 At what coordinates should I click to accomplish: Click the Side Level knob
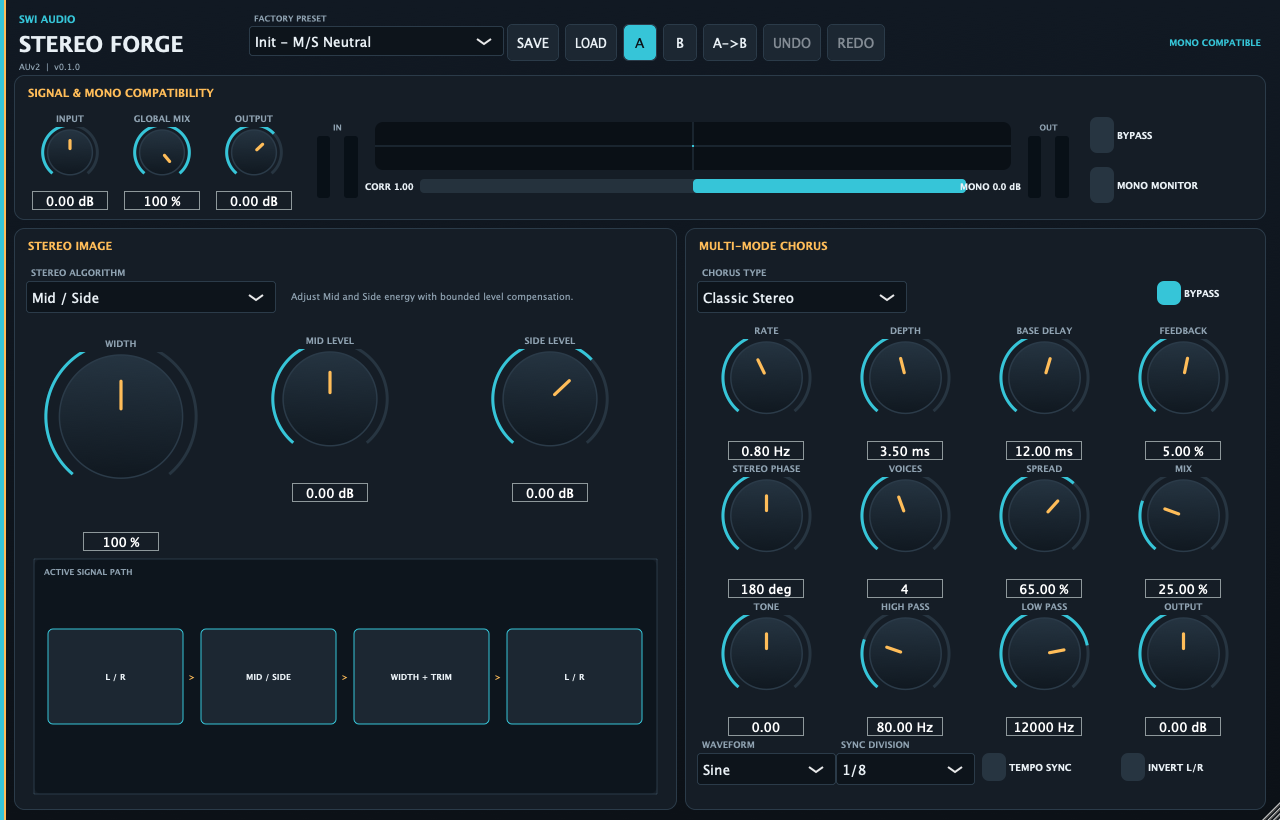click(550, 398)
